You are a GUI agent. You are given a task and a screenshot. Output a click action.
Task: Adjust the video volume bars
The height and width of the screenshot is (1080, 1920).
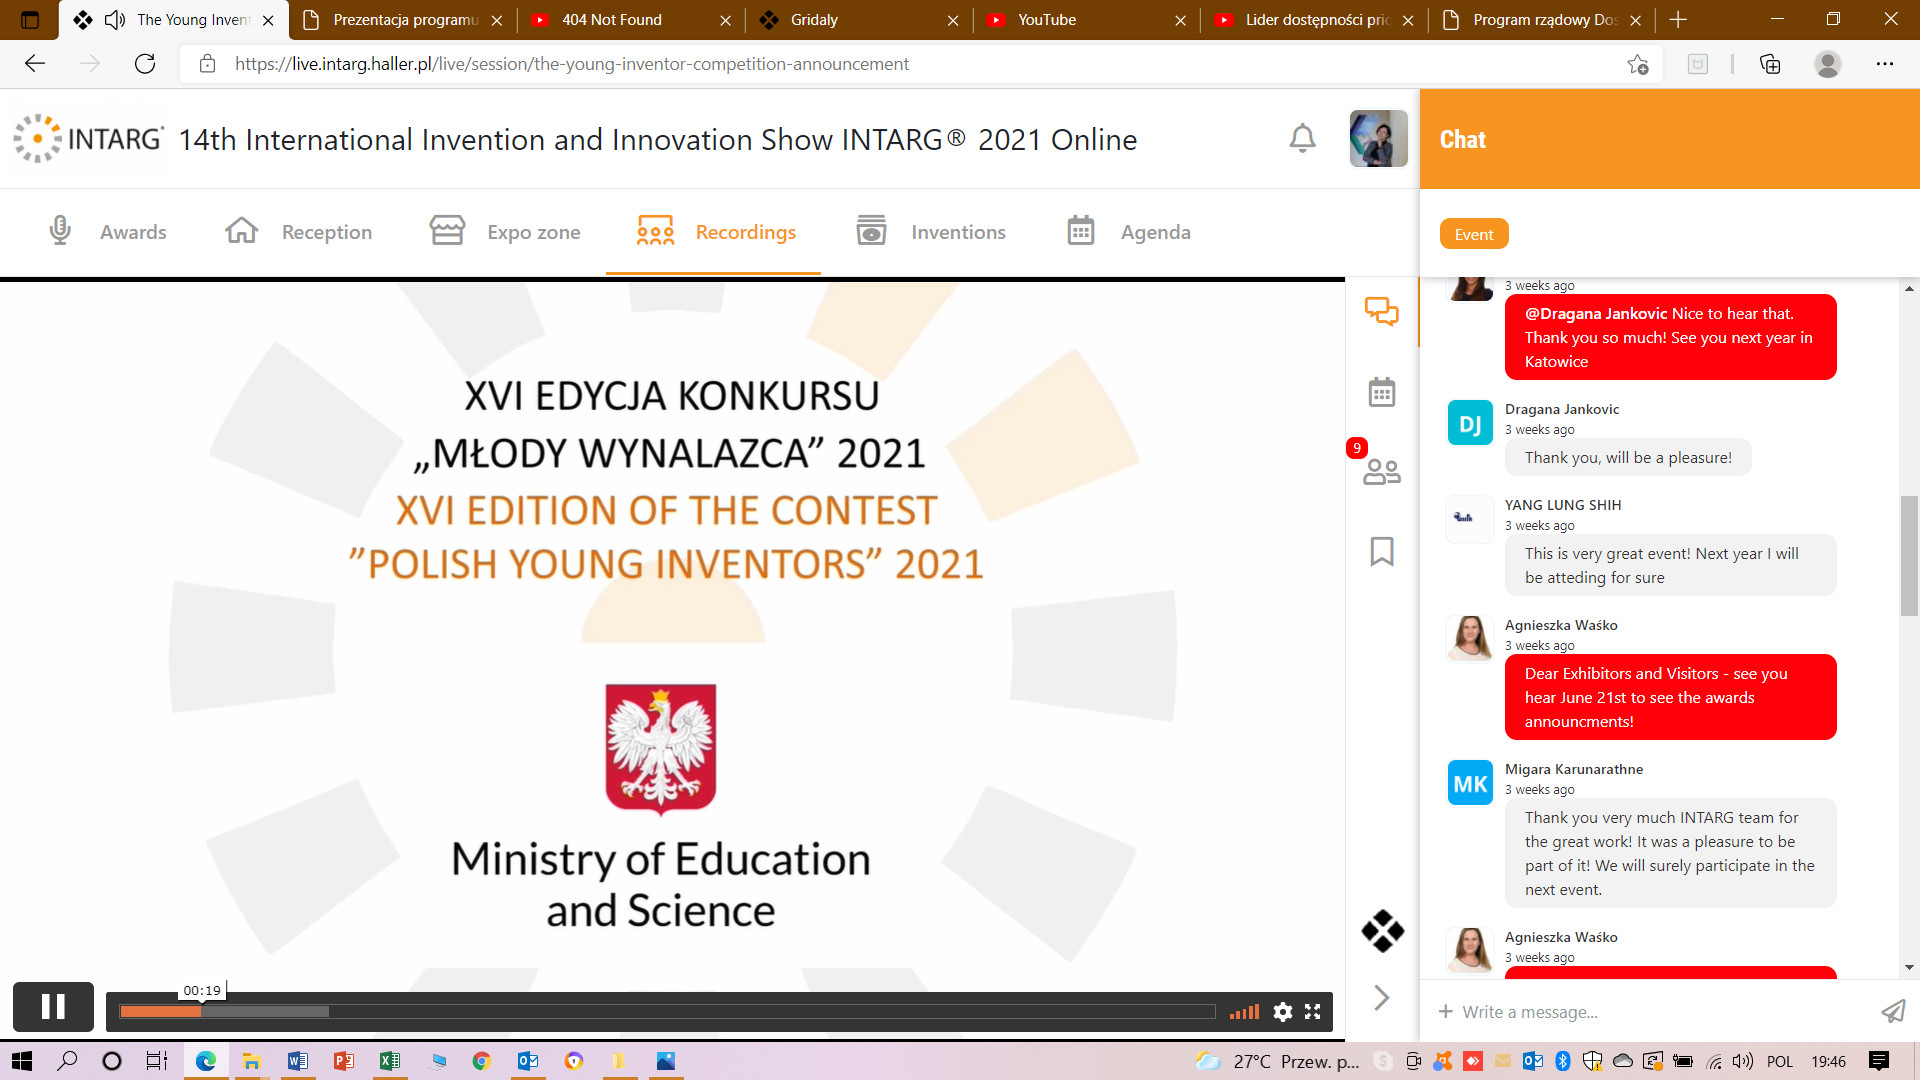point(1244,1012)
